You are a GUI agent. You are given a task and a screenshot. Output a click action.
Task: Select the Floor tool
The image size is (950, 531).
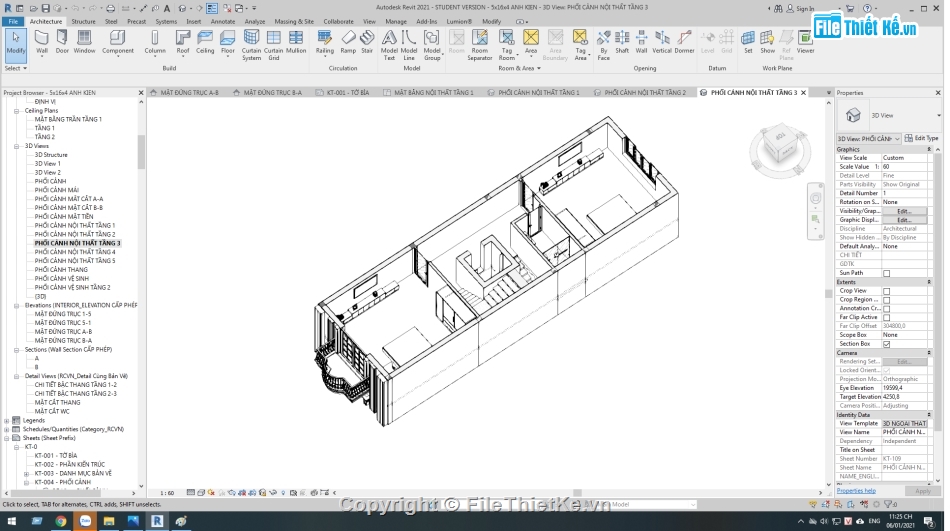coord(228,42)
